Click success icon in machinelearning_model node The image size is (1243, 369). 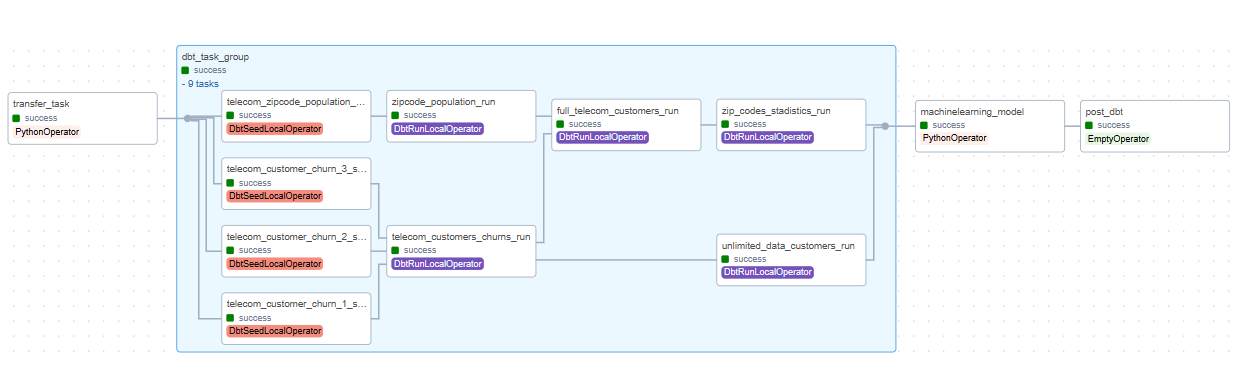tap(924, 125)
